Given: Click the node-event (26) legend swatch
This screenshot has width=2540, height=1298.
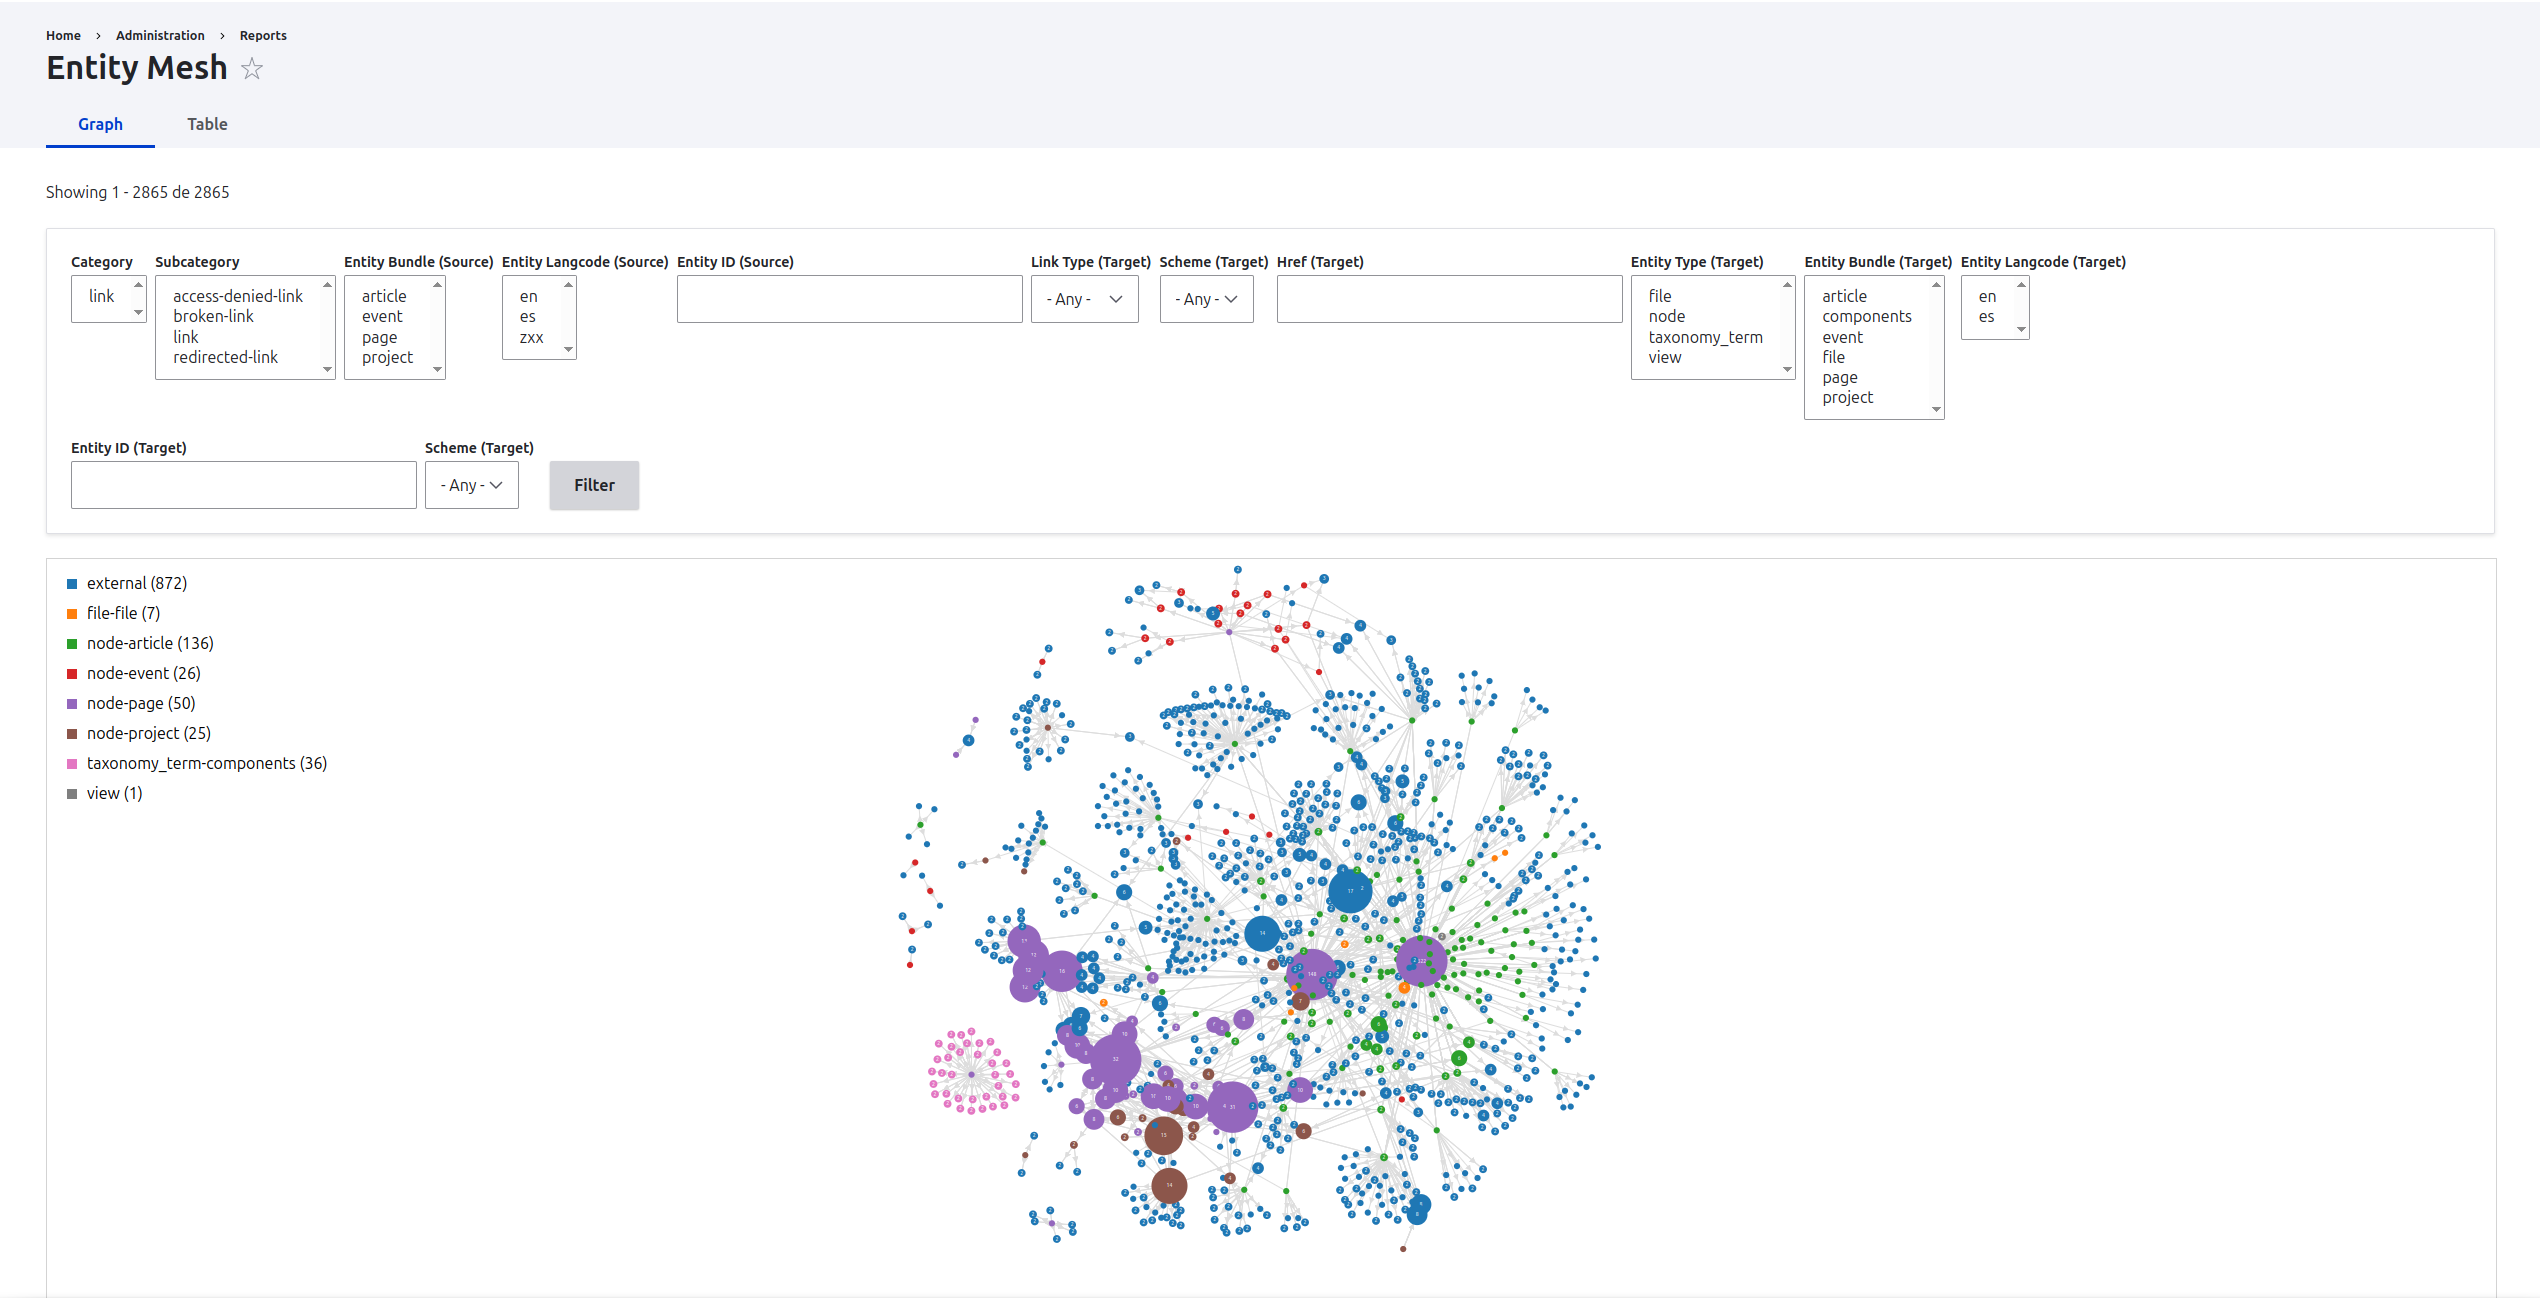Looking at the screenshot, I should (72, 674).
